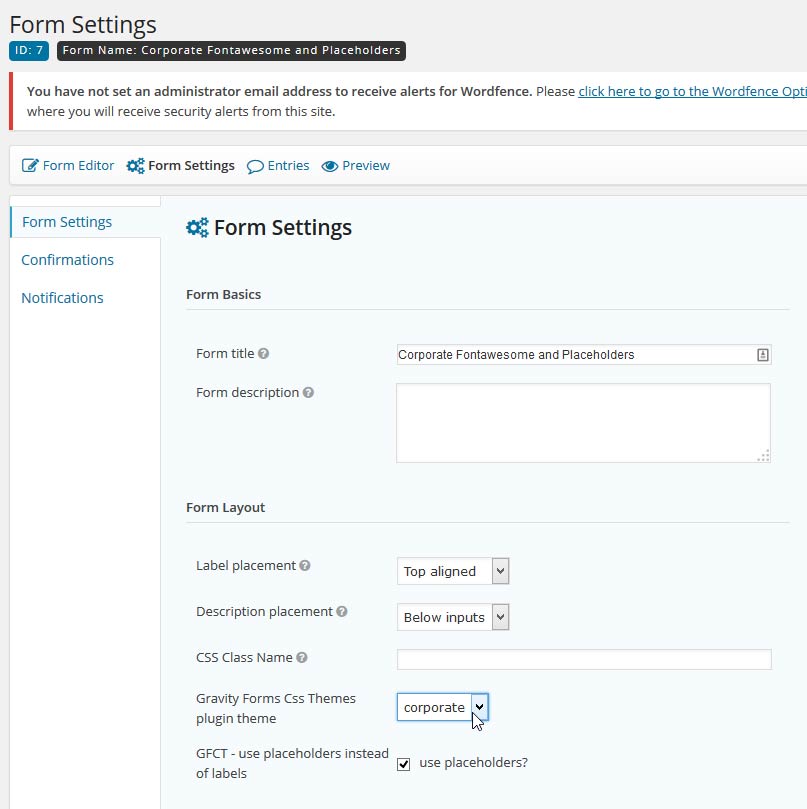This screenshot has height=809, width=807.
Task: Click the Form Editor pencil icon
Action: 30,166
